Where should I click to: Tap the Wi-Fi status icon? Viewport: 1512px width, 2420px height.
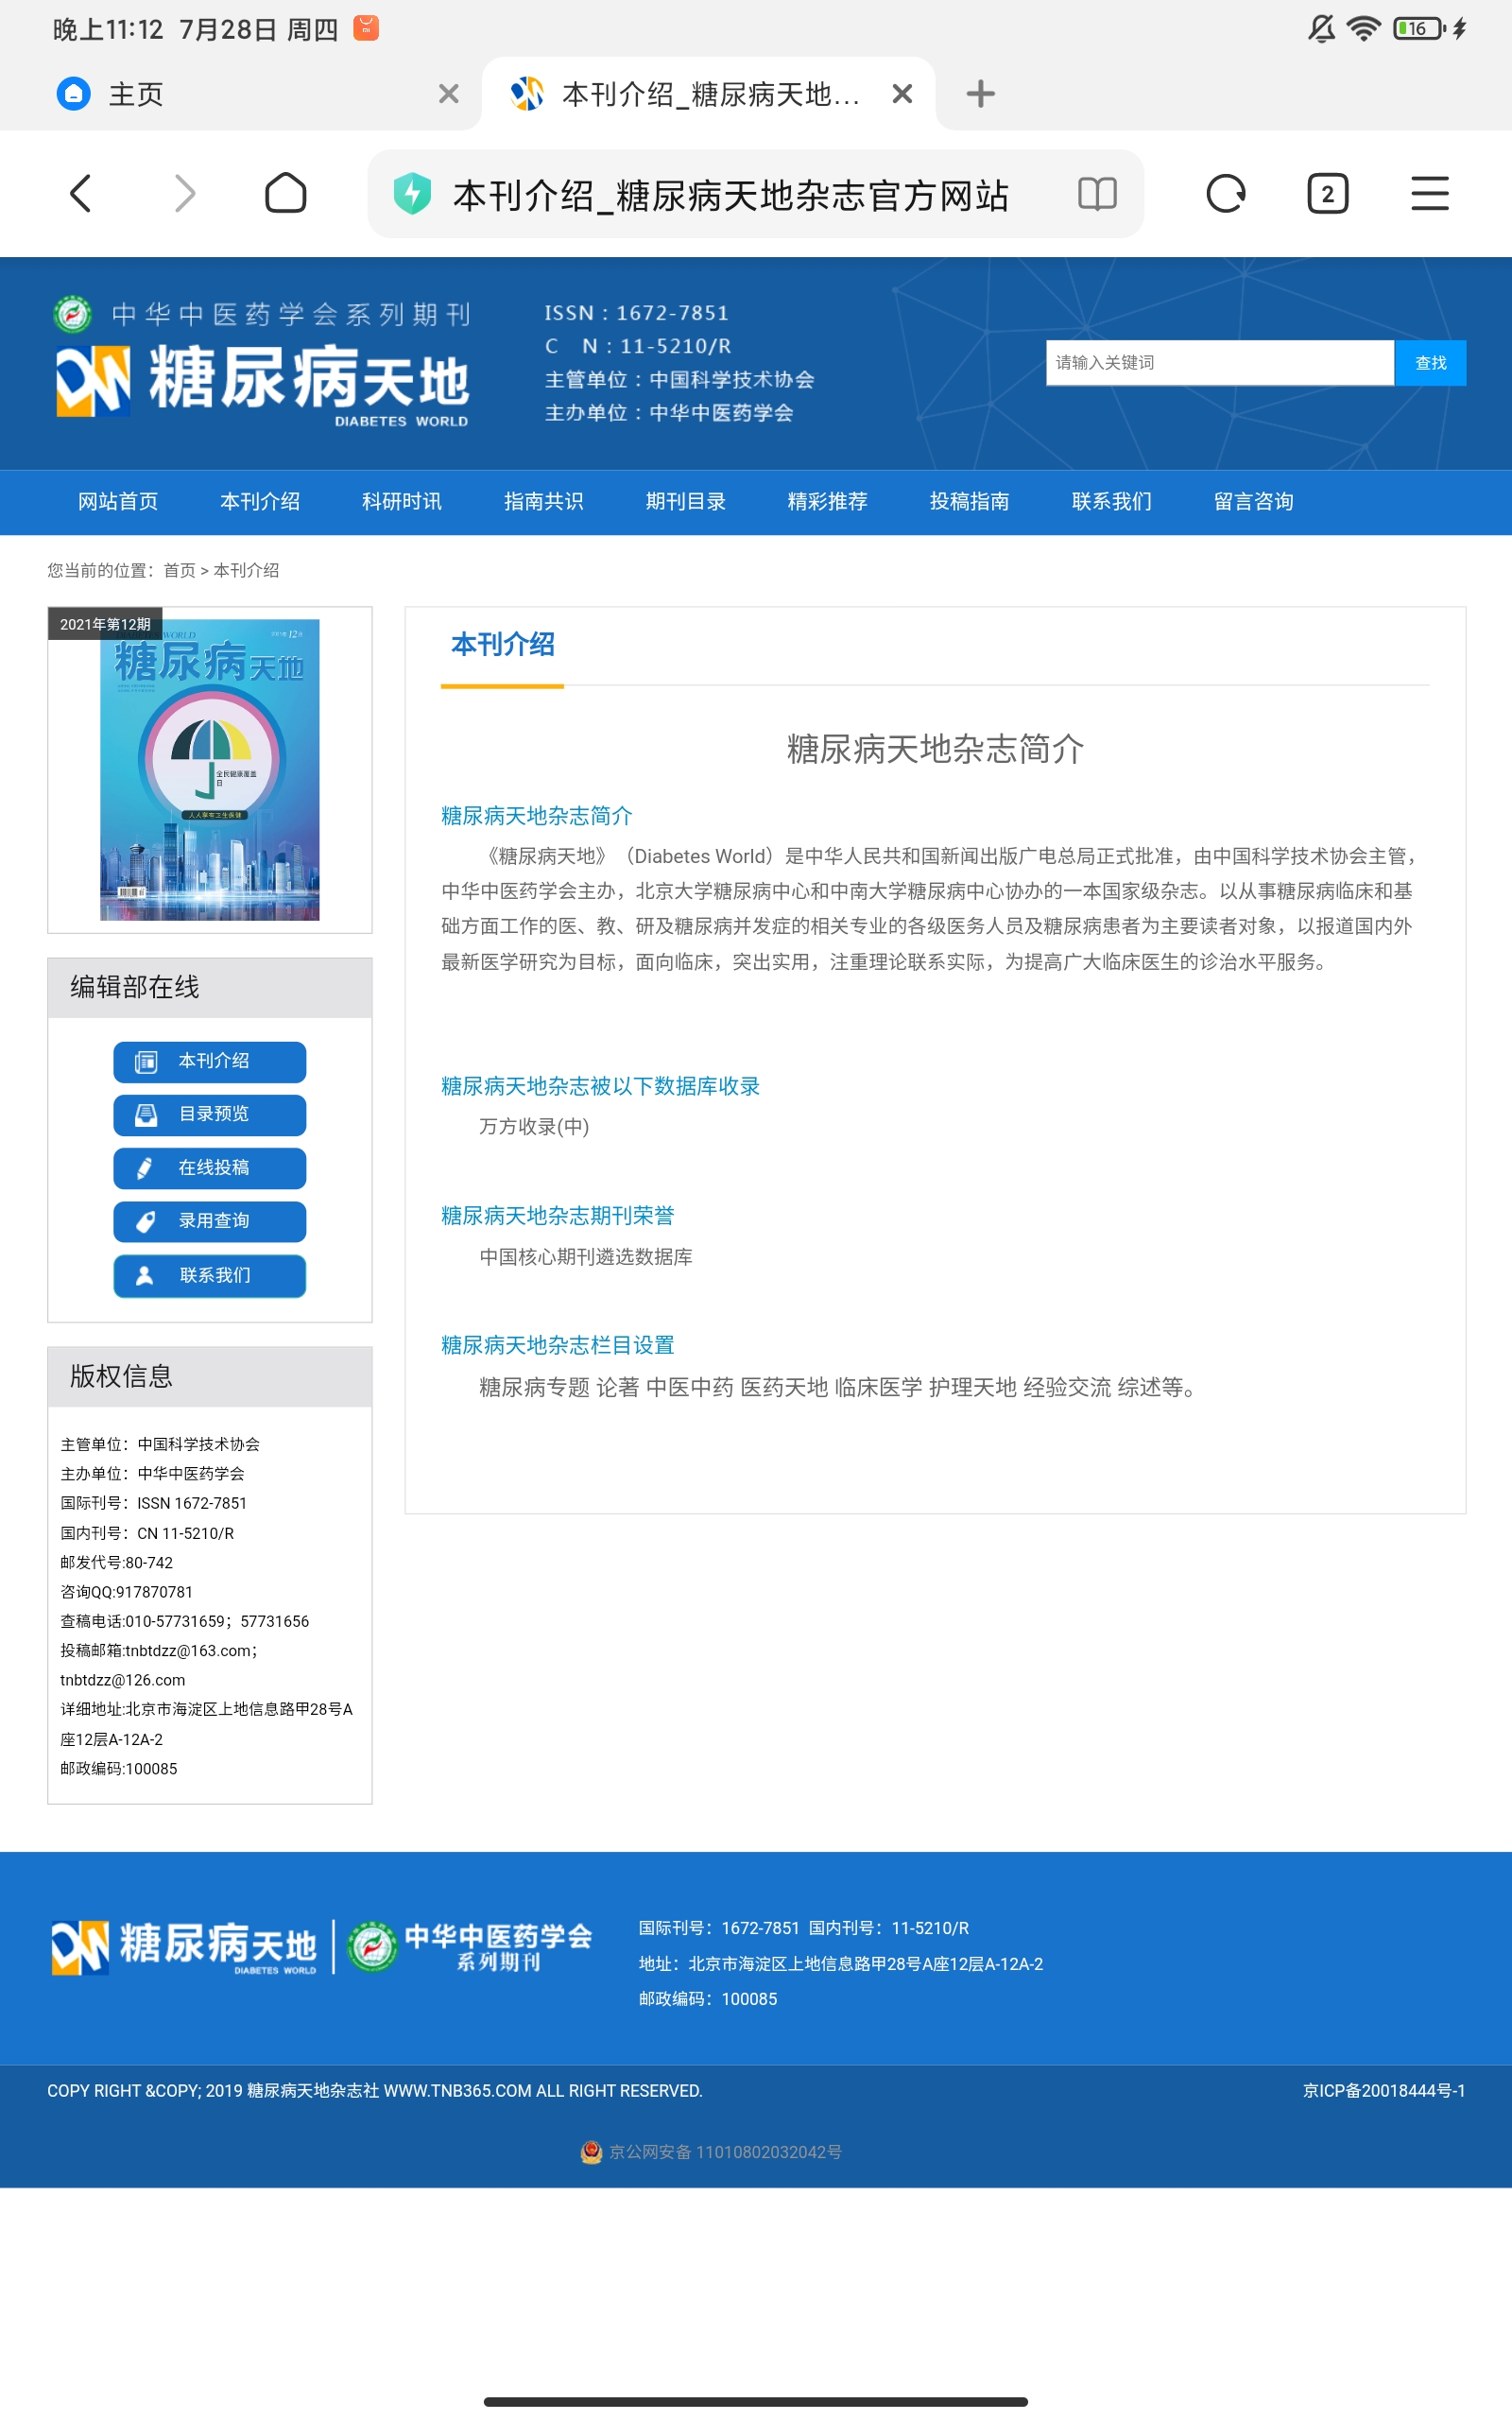click(x=1363, y=28)
